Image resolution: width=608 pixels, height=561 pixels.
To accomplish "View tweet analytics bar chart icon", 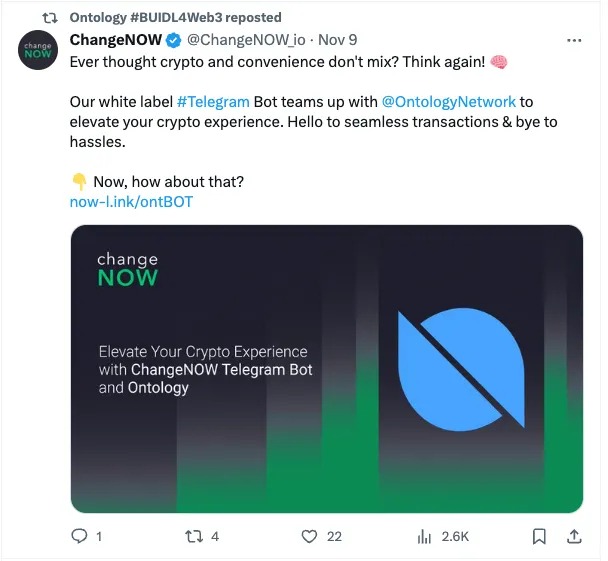I will point(424,537).
